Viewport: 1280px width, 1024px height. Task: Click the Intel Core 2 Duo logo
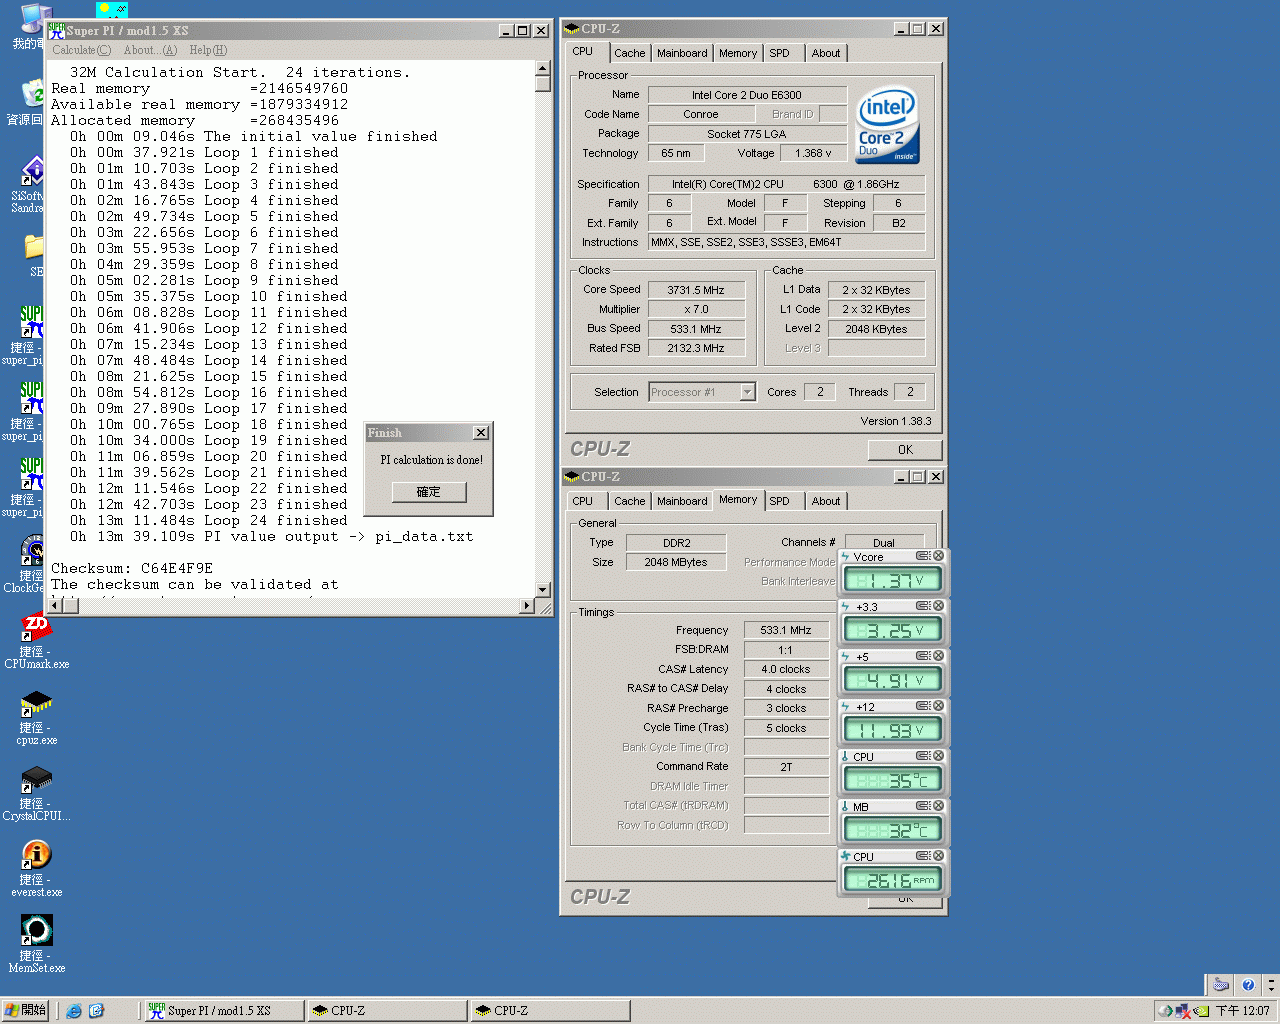click(x=888, y=126)
